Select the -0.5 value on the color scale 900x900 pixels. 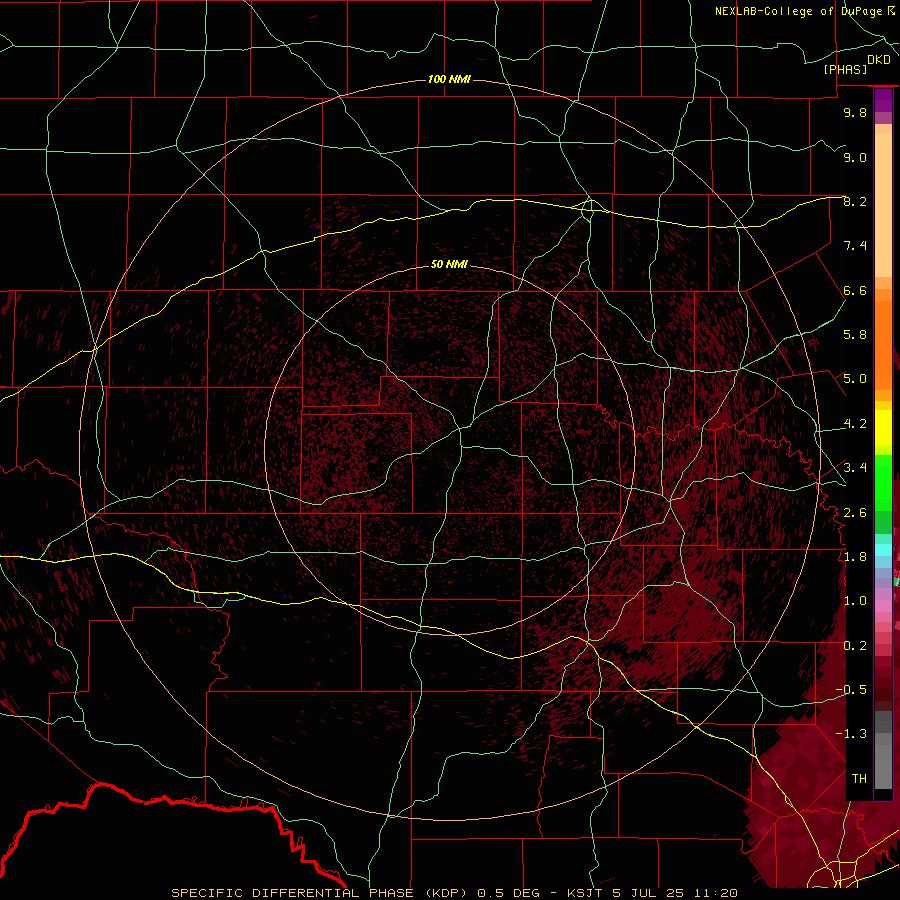click(851, 690)
